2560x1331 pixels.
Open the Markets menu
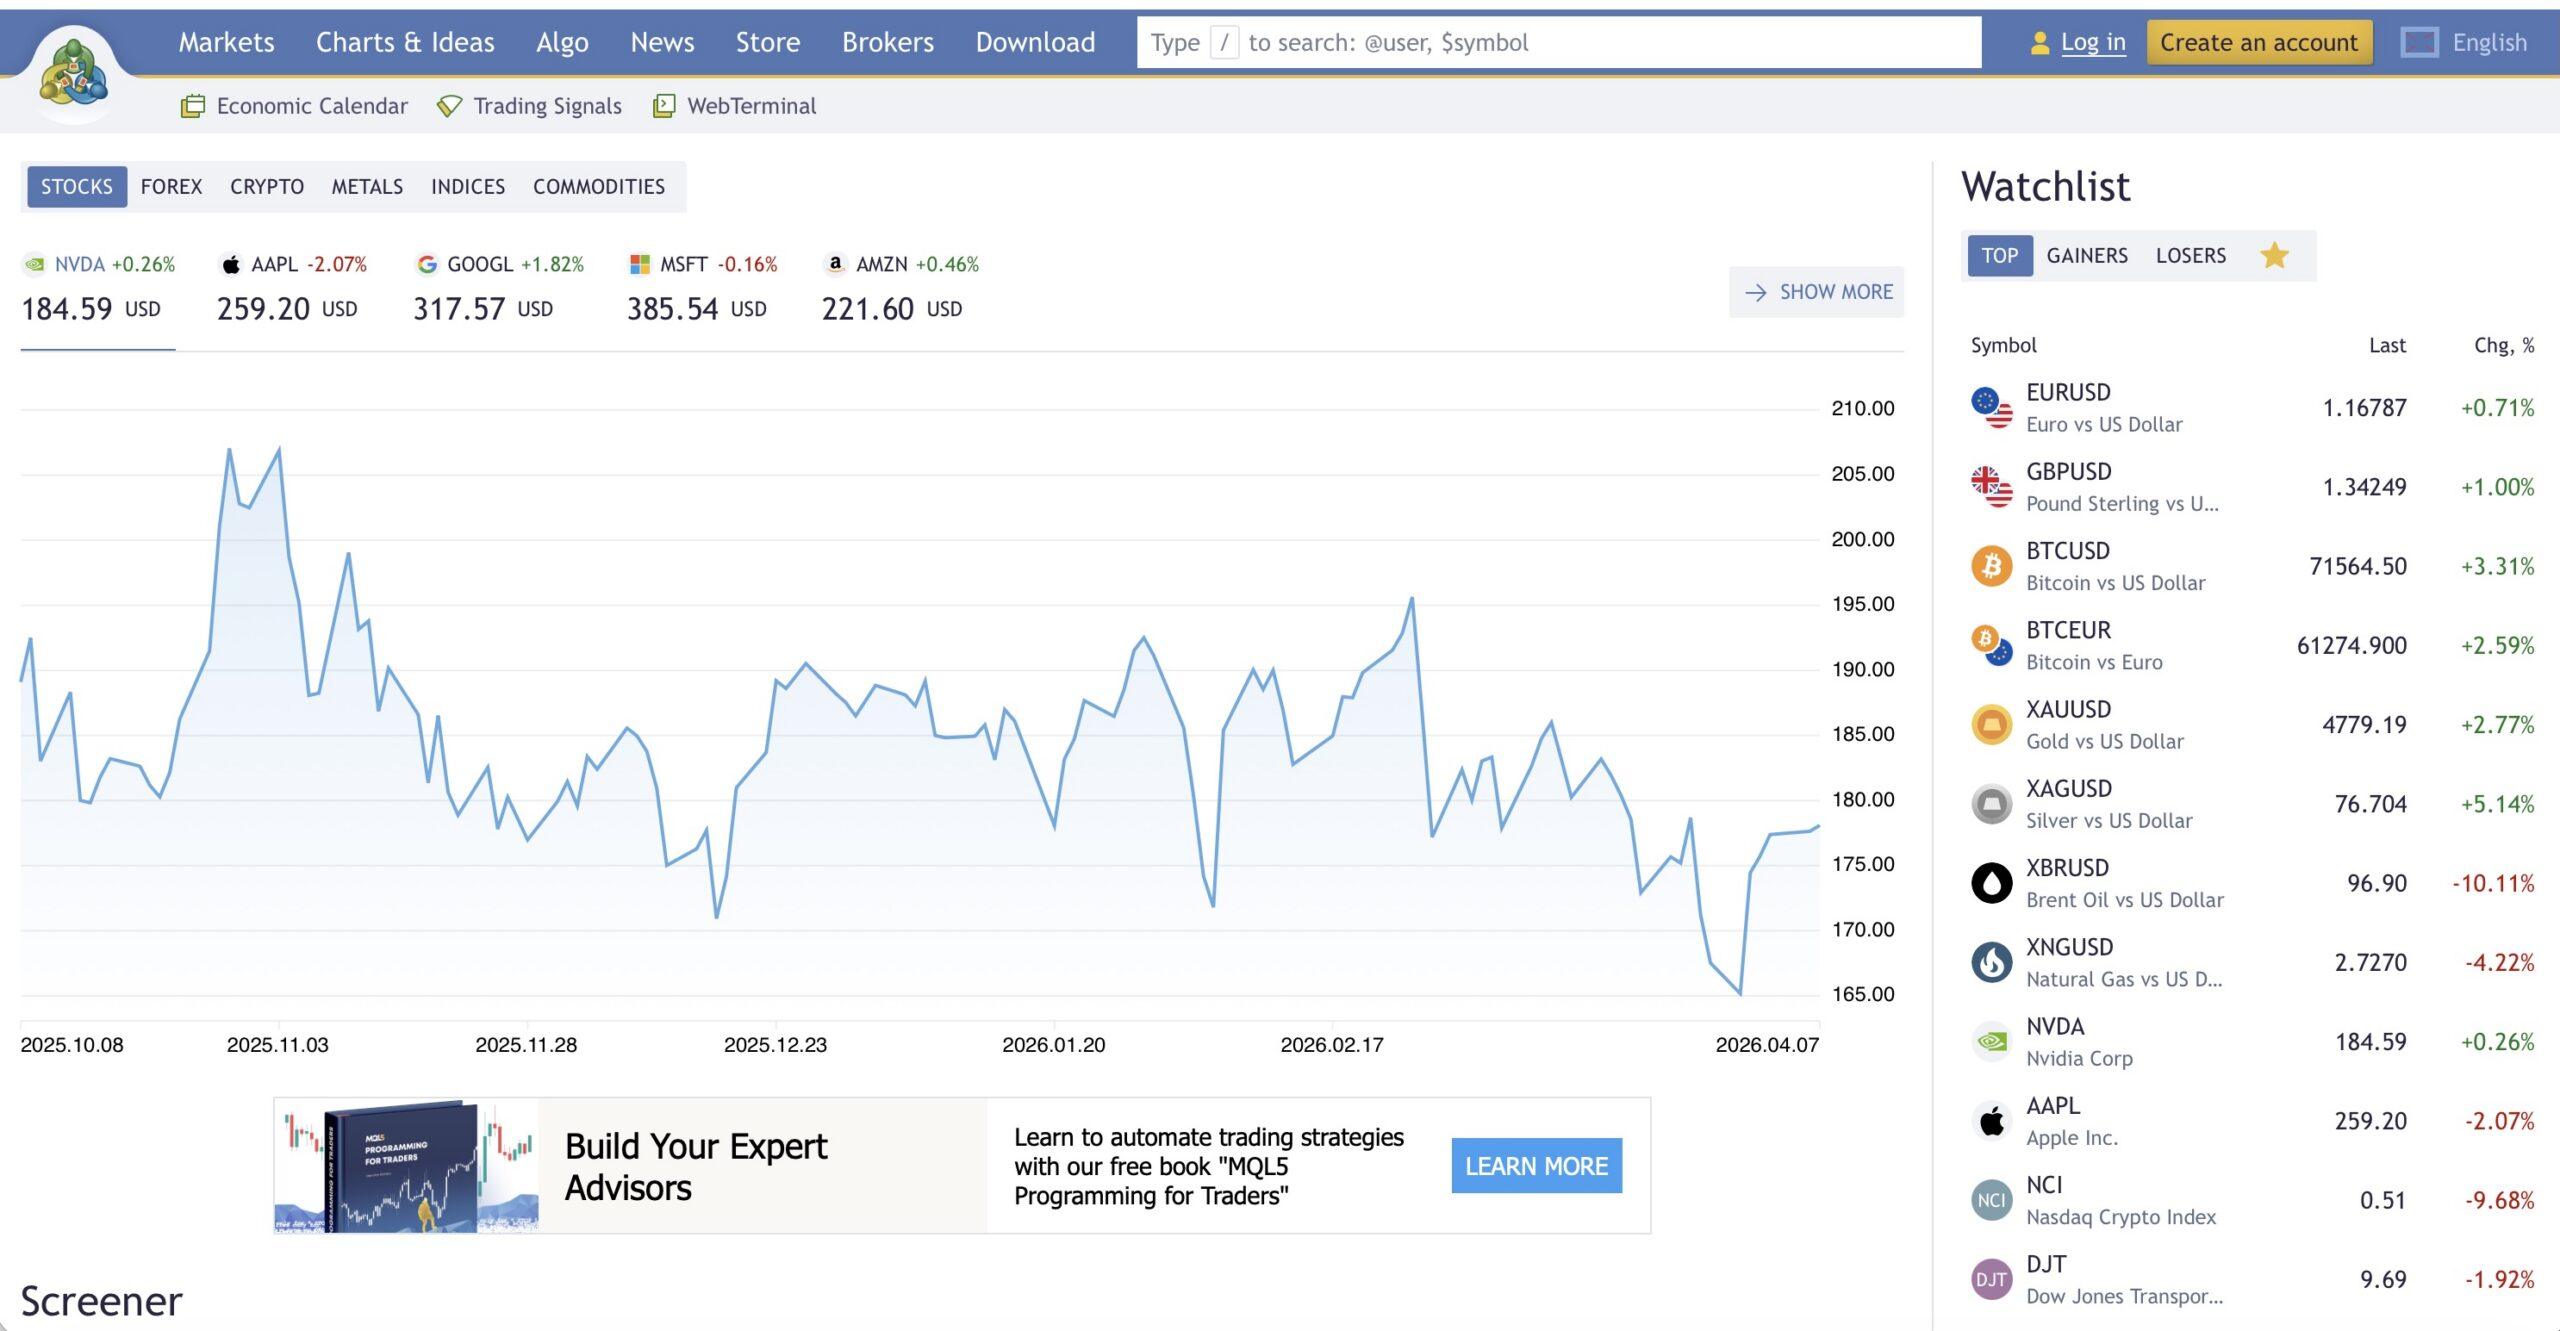227,42
